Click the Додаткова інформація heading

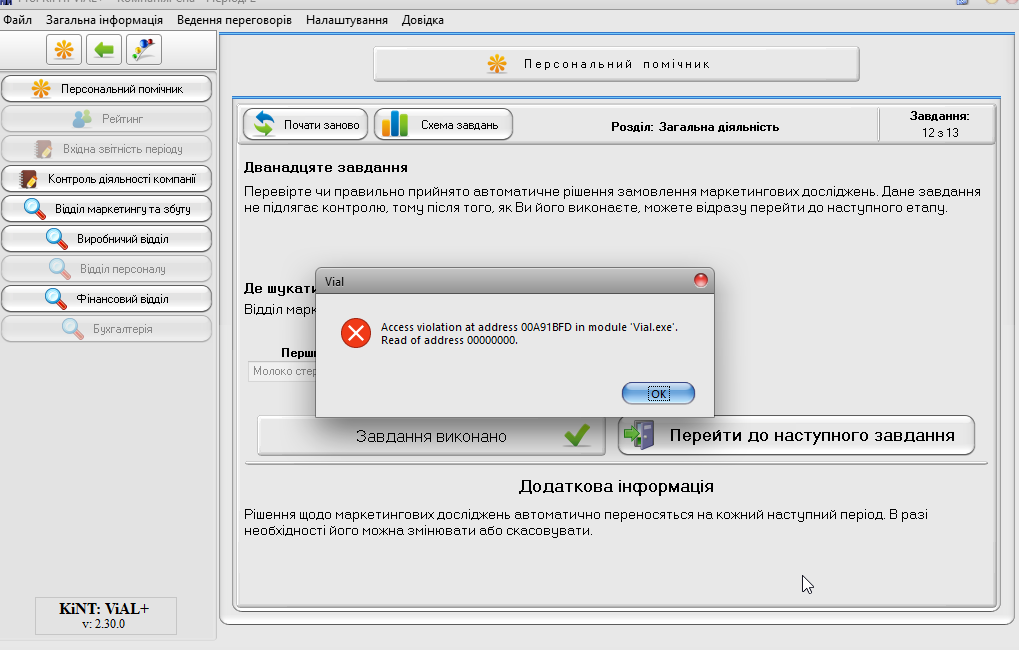pyautogui.click(x=616, y=486)
